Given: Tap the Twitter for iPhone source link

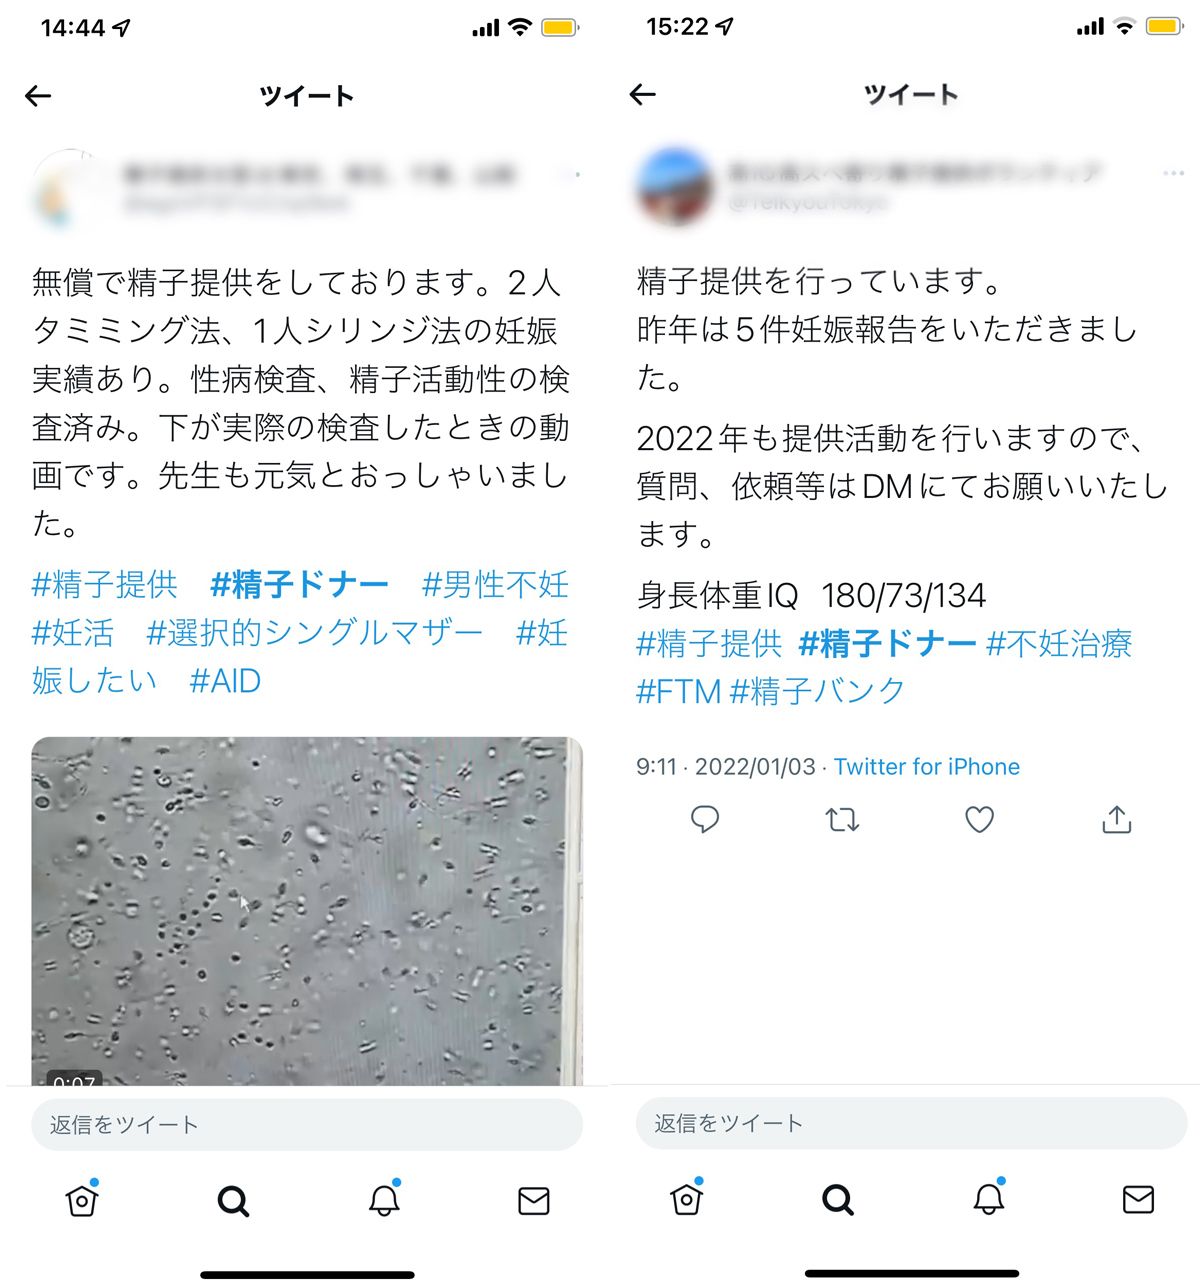Looking at the screenshot, I should [x=927, y=767].
